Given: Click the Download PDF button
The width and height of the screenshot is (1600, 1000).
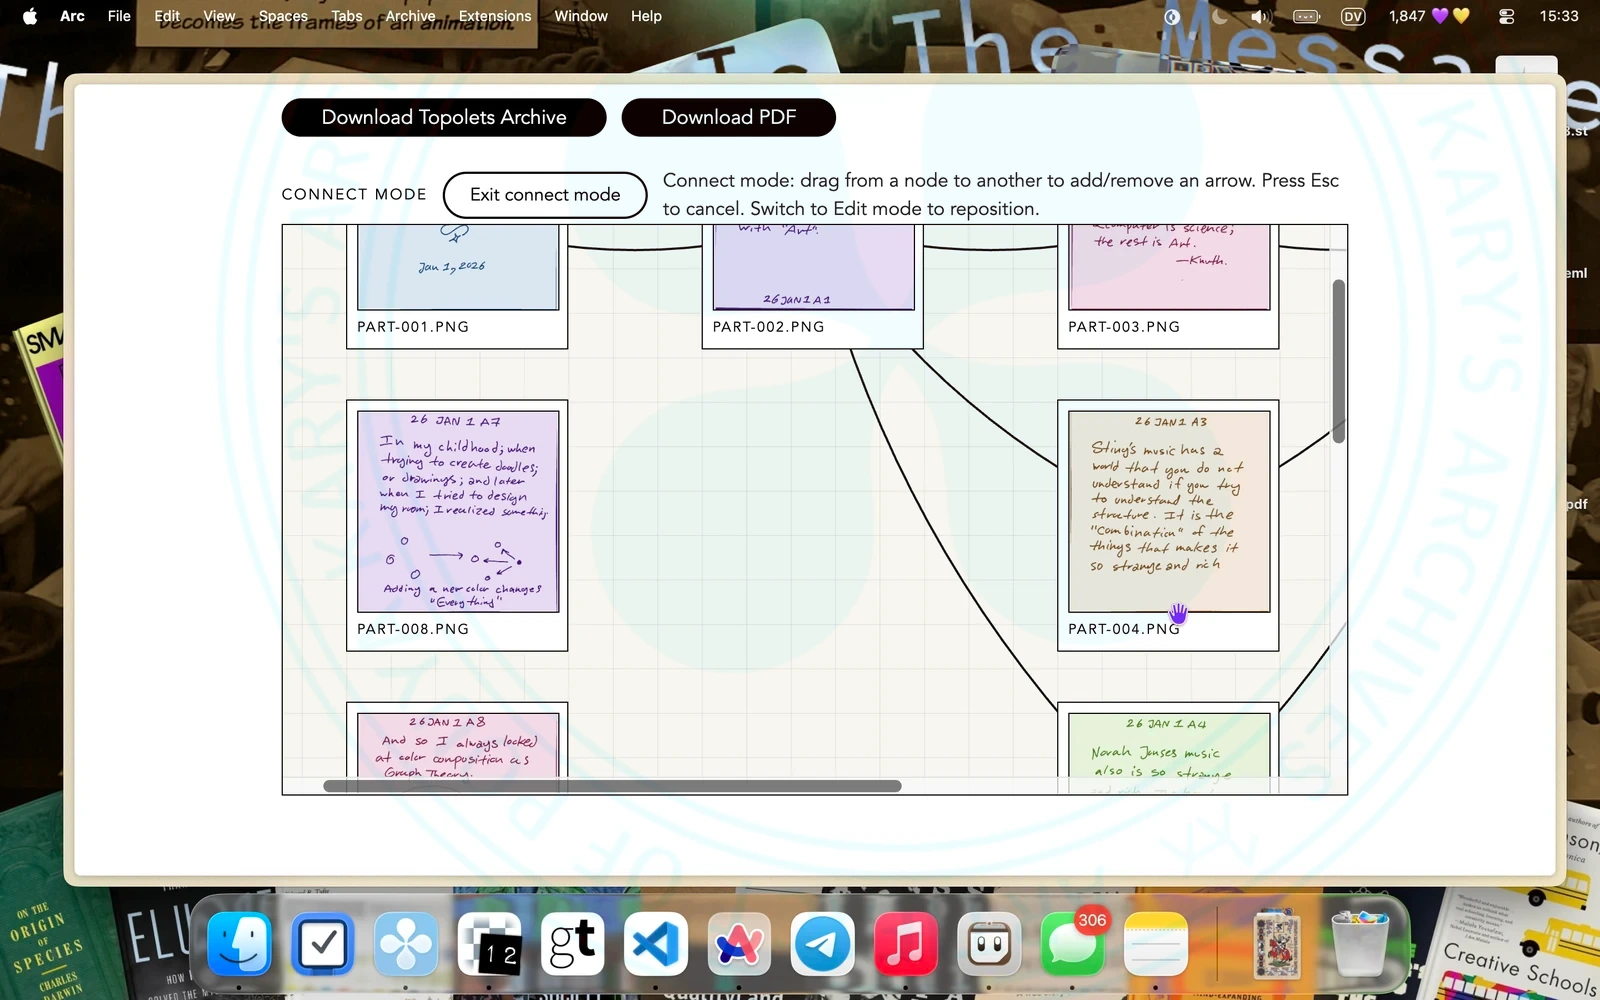Looking at the screenshot, I should (729, 117).
